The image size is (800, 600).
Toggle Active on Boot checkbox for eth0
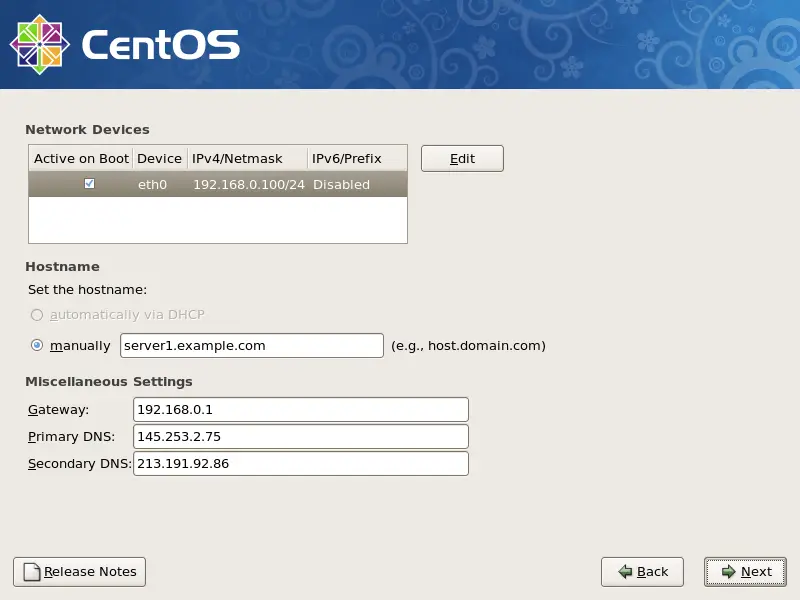(x=89, y=184)
